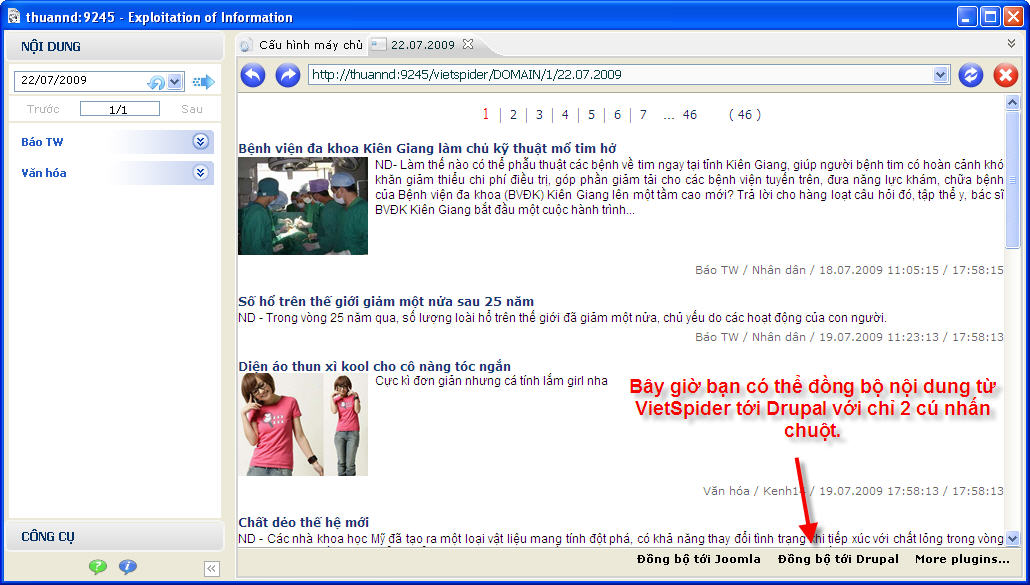Screen dimensions: 1030x585
Task: Close the 22.07.2009 tab
Action: click(x=468, y=45)
